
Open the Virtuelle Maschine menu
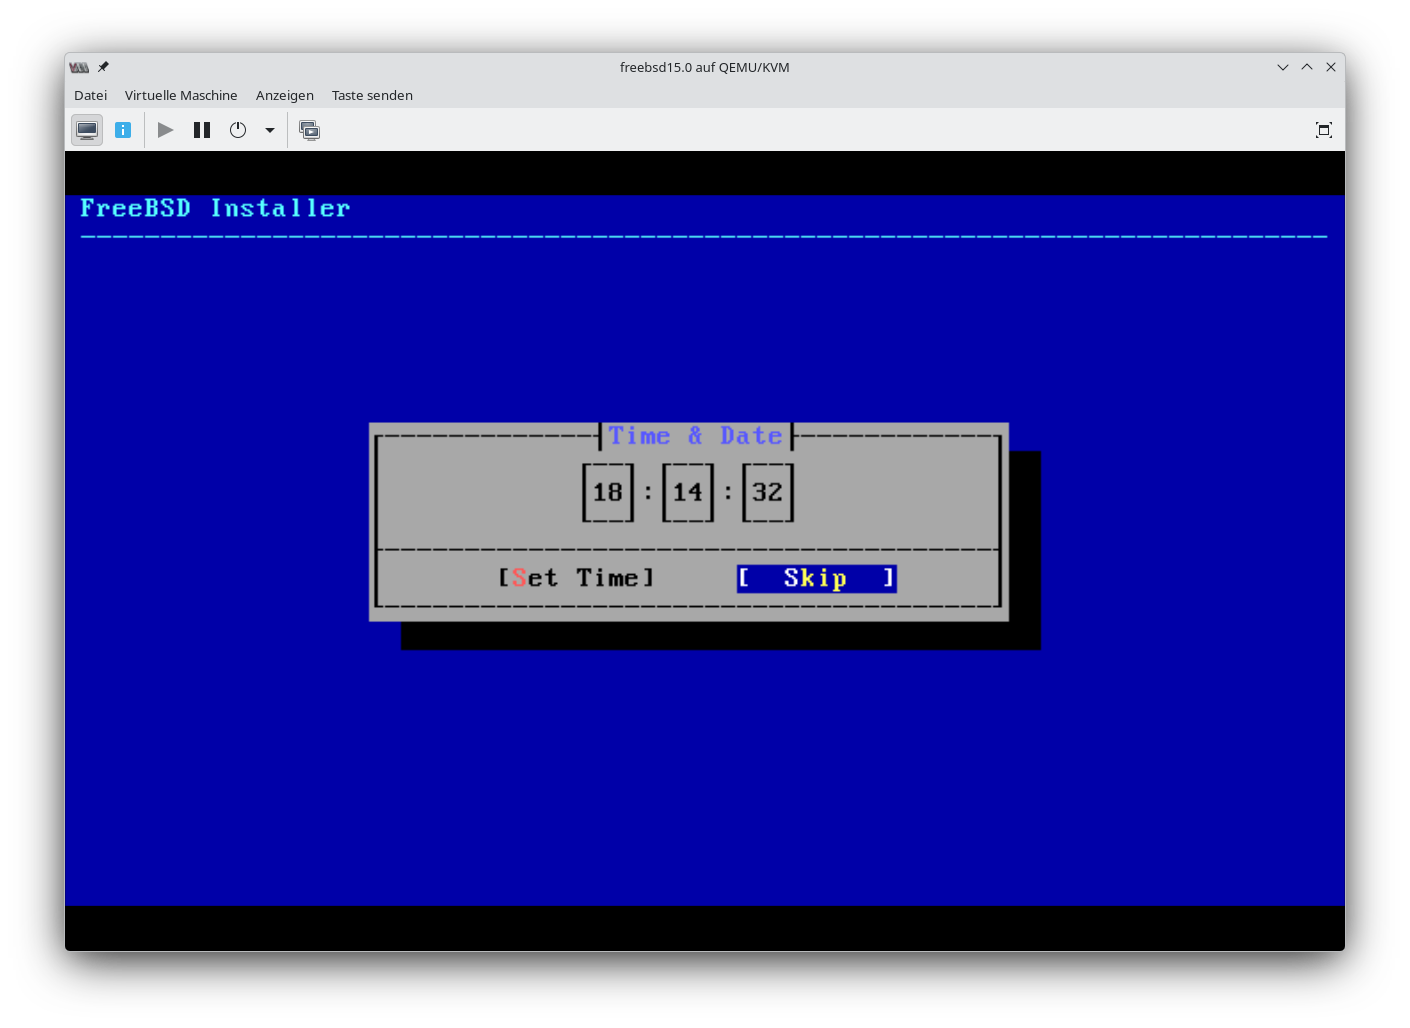click(181, 96)
